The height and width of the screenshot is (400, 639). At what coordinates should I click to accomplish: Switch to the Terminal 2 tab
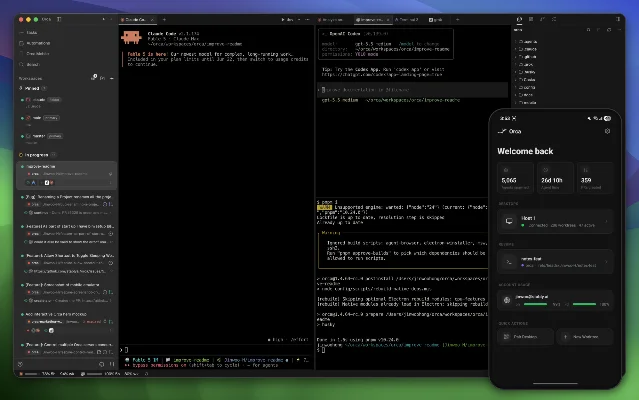pos(407,20)
